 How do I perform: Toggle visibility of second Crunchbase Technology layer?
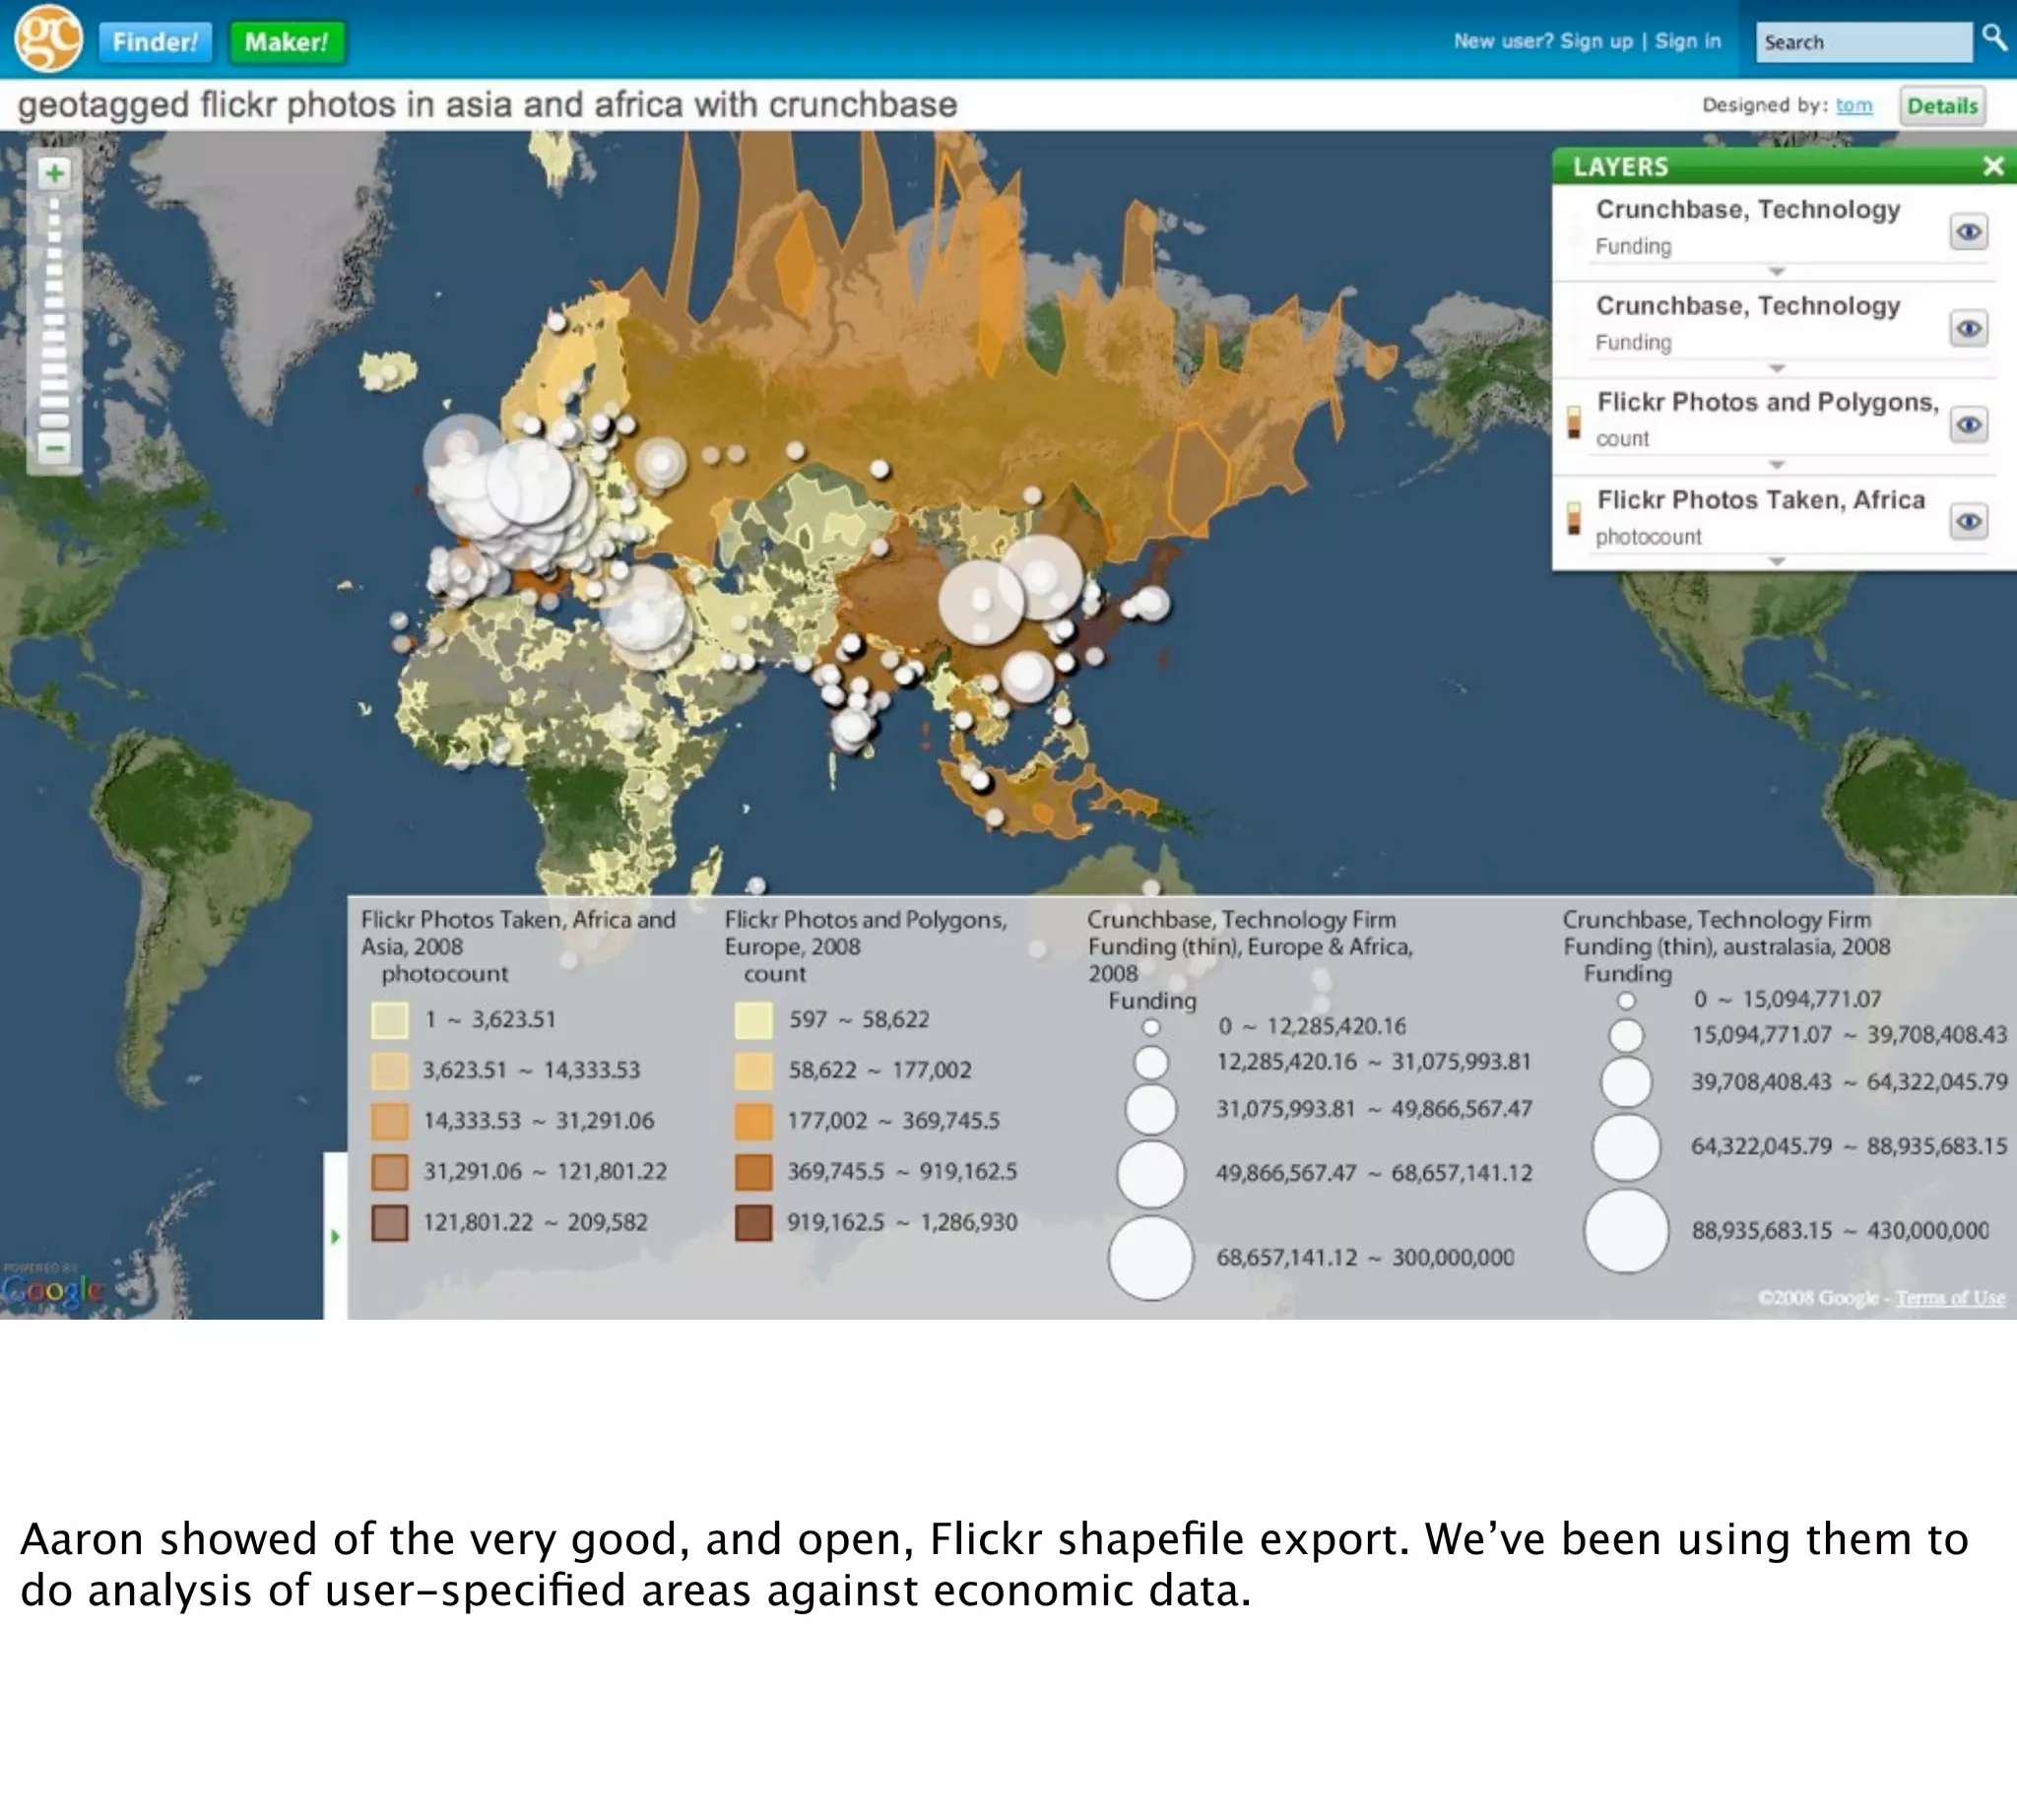(1968, 328)
